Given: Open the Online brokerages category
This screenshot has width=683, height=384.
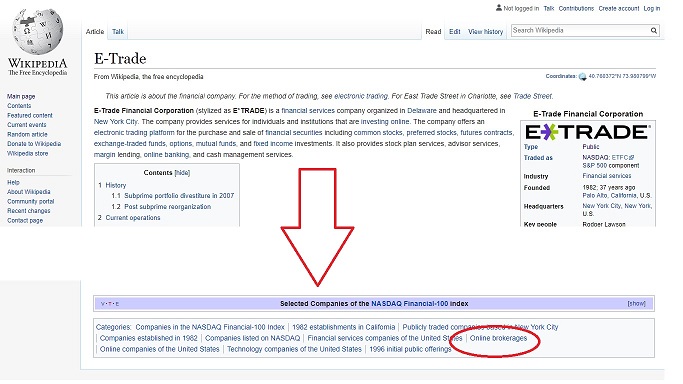Looking at the screenshot, I should [x=498, y=338].
